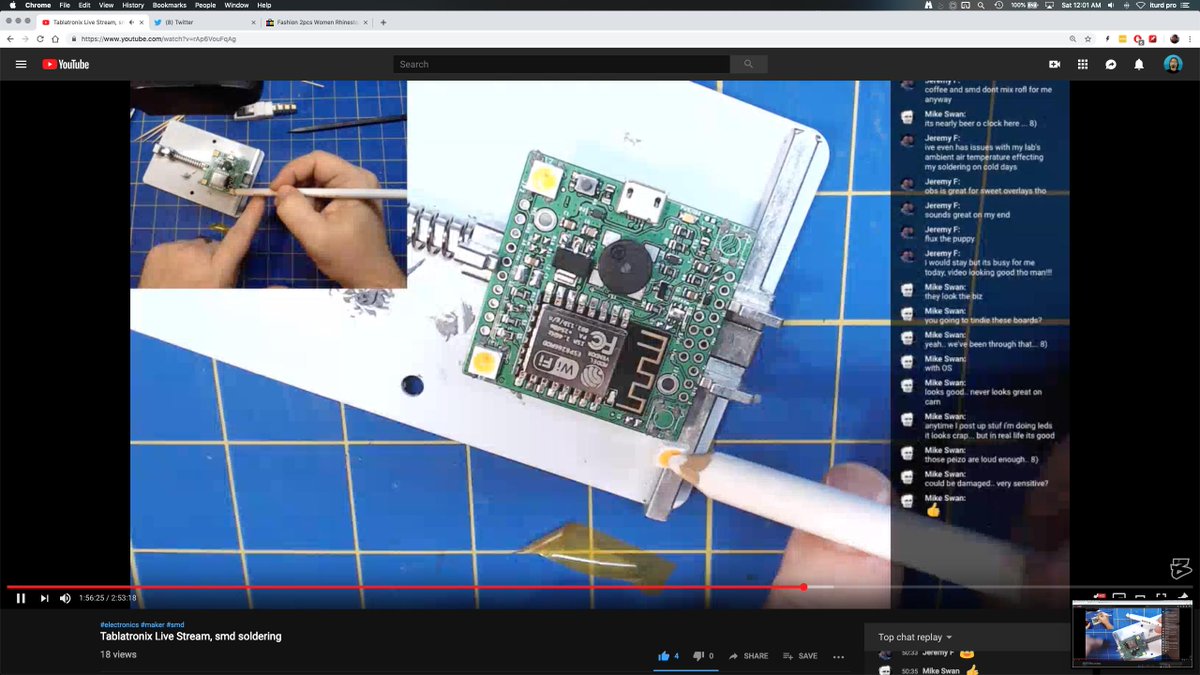Open the yellow extension icon
The height and width of the screenshot is (675, 1200).
1122,39
